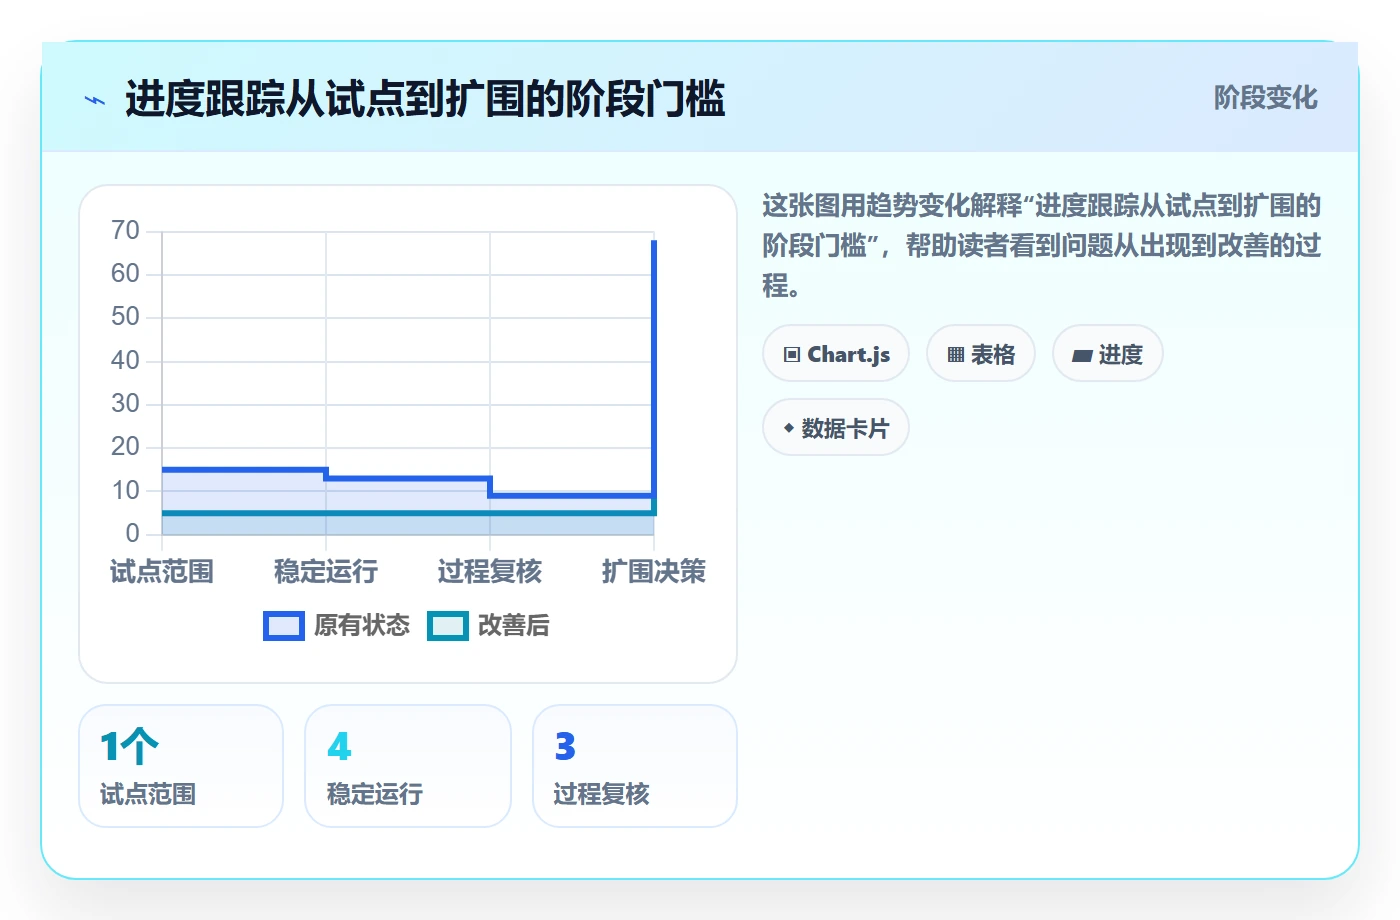The width and height of the screenshot is (1400, 920).
Task: Click the 过程复核 x-axis label
Action: [x=490, y=571]
